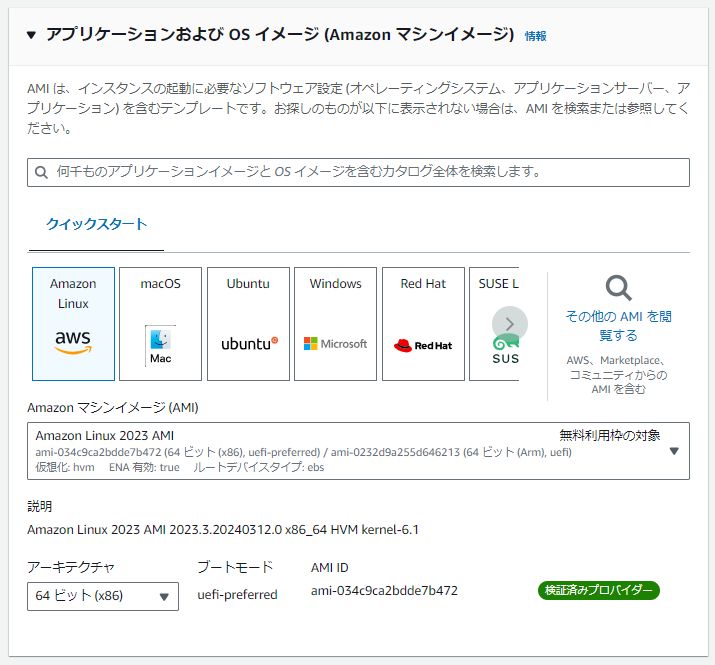Click the Amazon Linux 2023 AMI description text
This screenshot has height=665, width=715.
(223, 530)
